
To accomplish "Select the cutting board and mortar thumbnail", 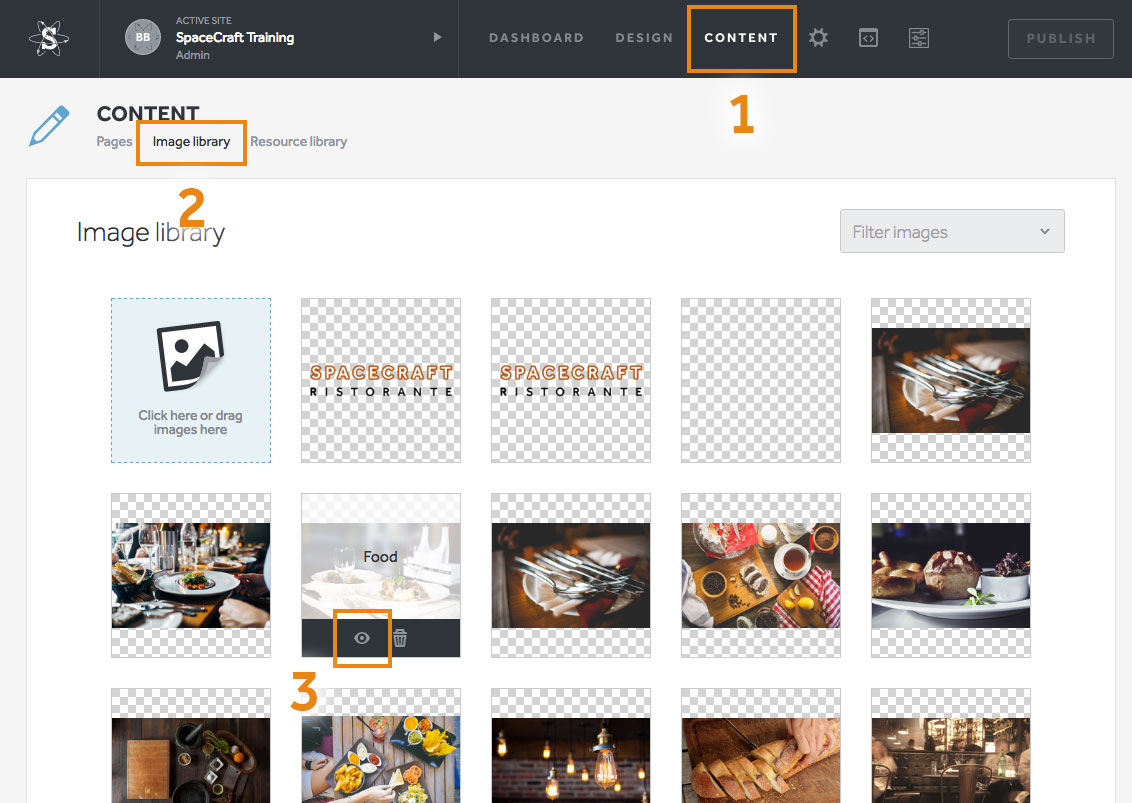I will coord(191,745).
